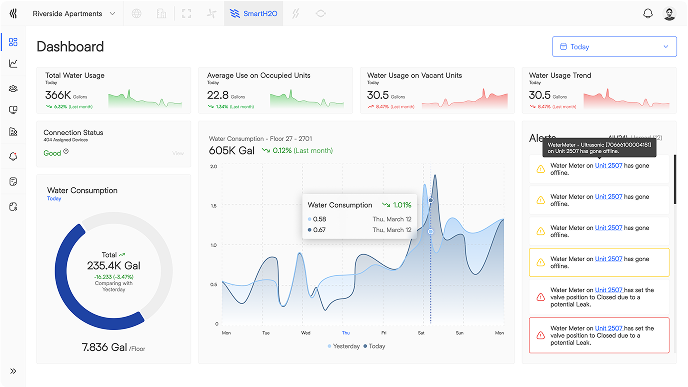Open alerts bell icon in sidebar
The image size is (688, 387).
click(x=13, y=156)
